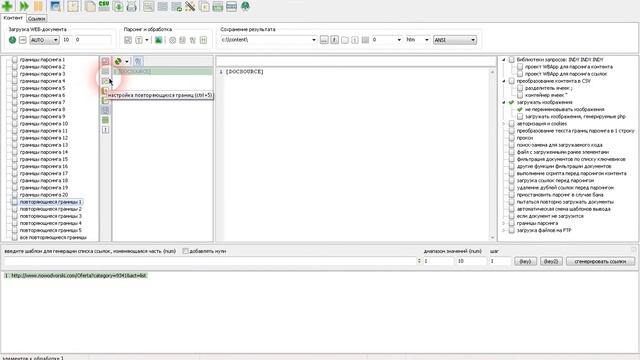This screenshot has width=640, height=360.
Task: Select 'границы парсинга 20' tree row
Action: point(44,195)
